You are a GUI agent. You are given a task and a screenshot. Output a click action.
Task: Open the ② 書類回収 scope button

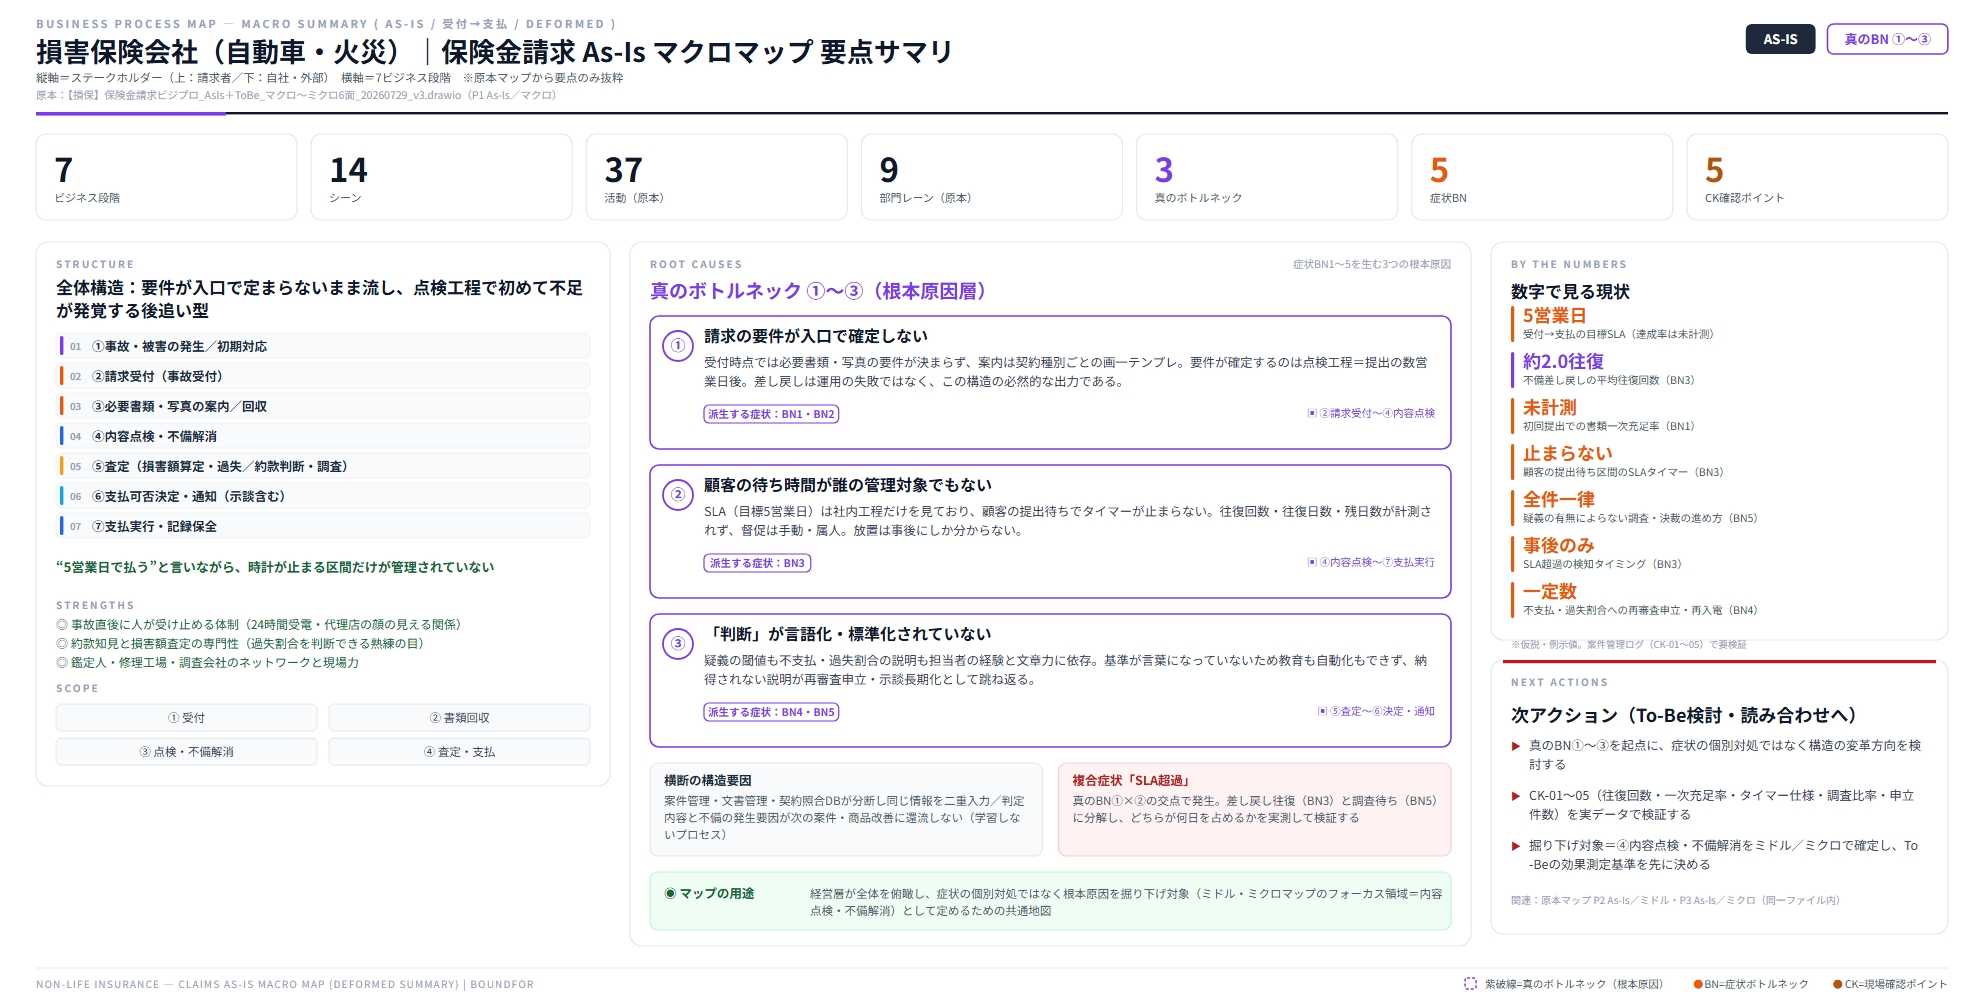[459, 718]
